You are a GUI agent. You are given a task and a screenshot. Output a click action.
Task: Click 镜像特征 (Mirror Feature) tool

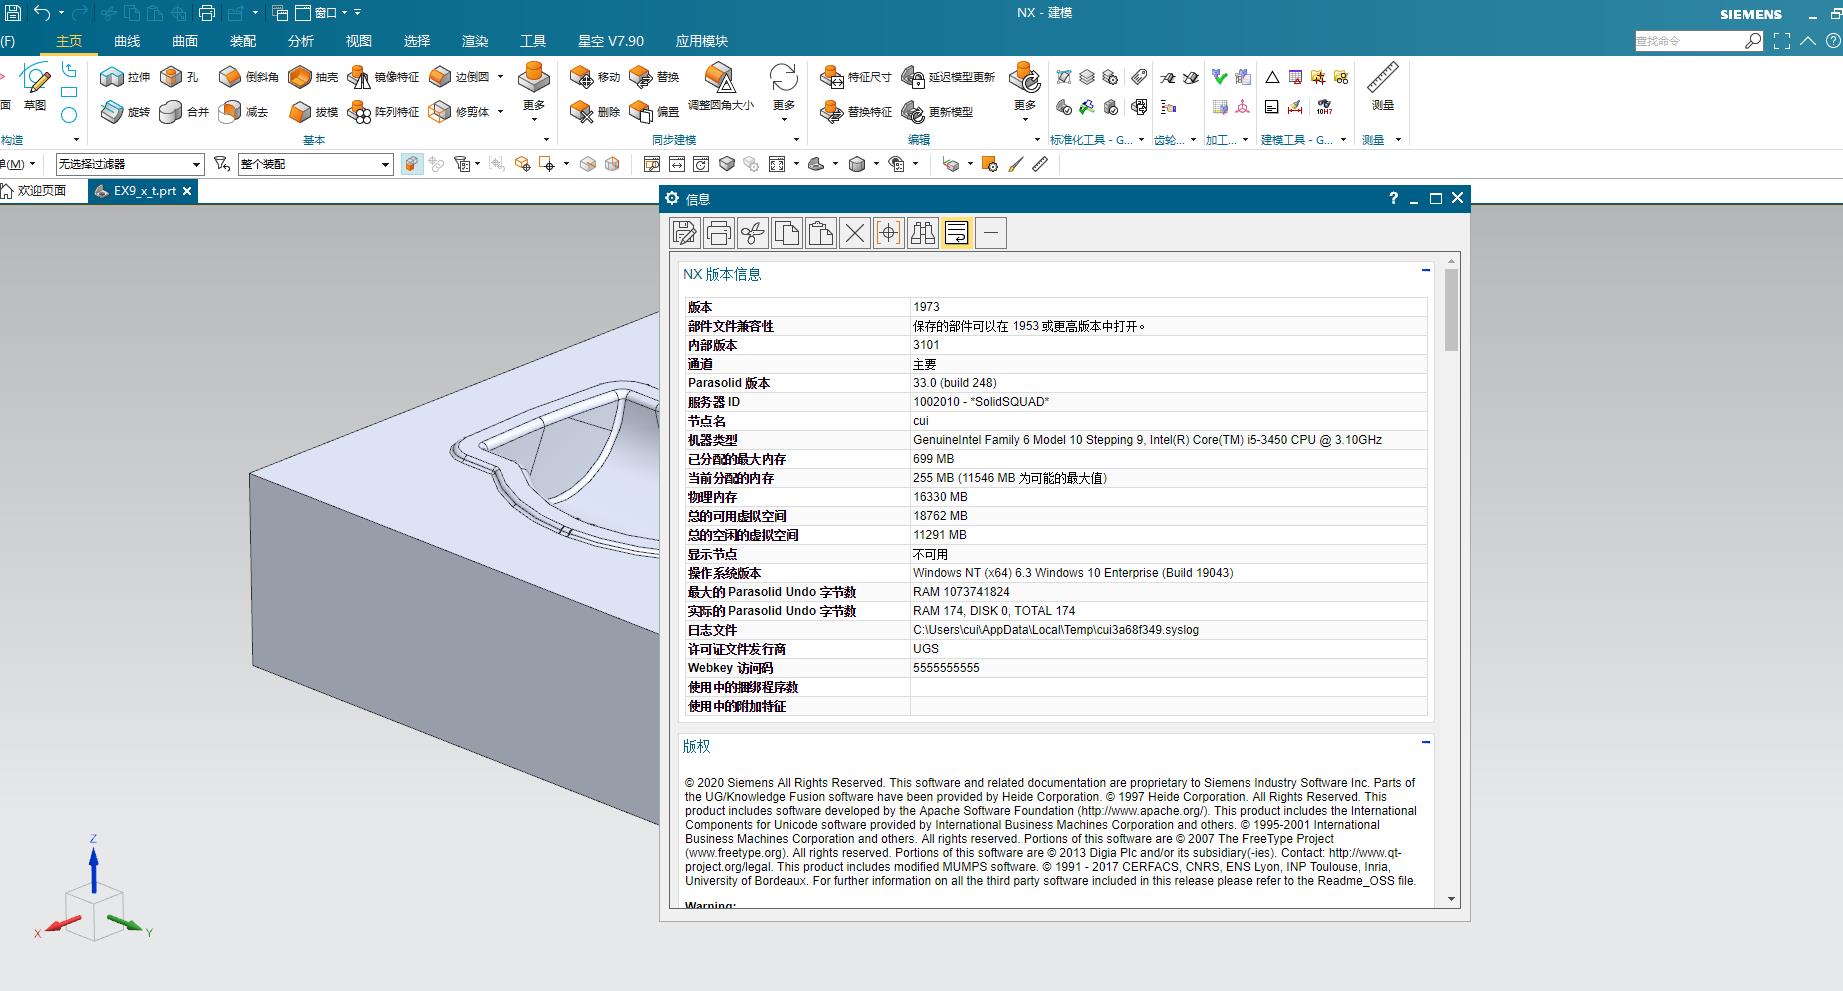coord(383,77)
